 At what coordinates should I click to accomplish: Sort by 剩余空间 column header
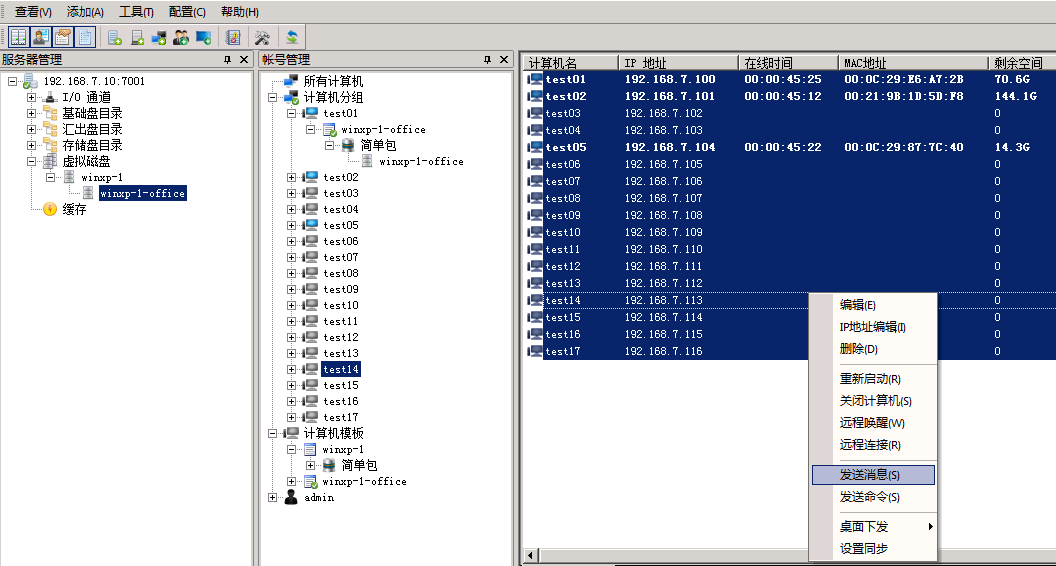pos(1022,63)
